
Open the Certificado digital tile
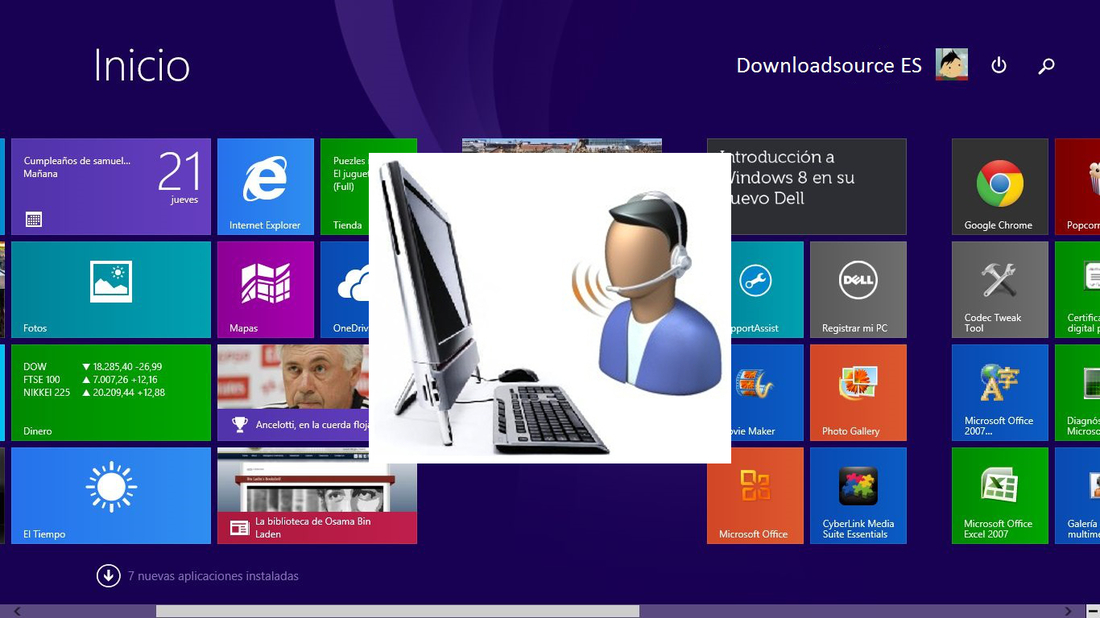(1078, 290)
